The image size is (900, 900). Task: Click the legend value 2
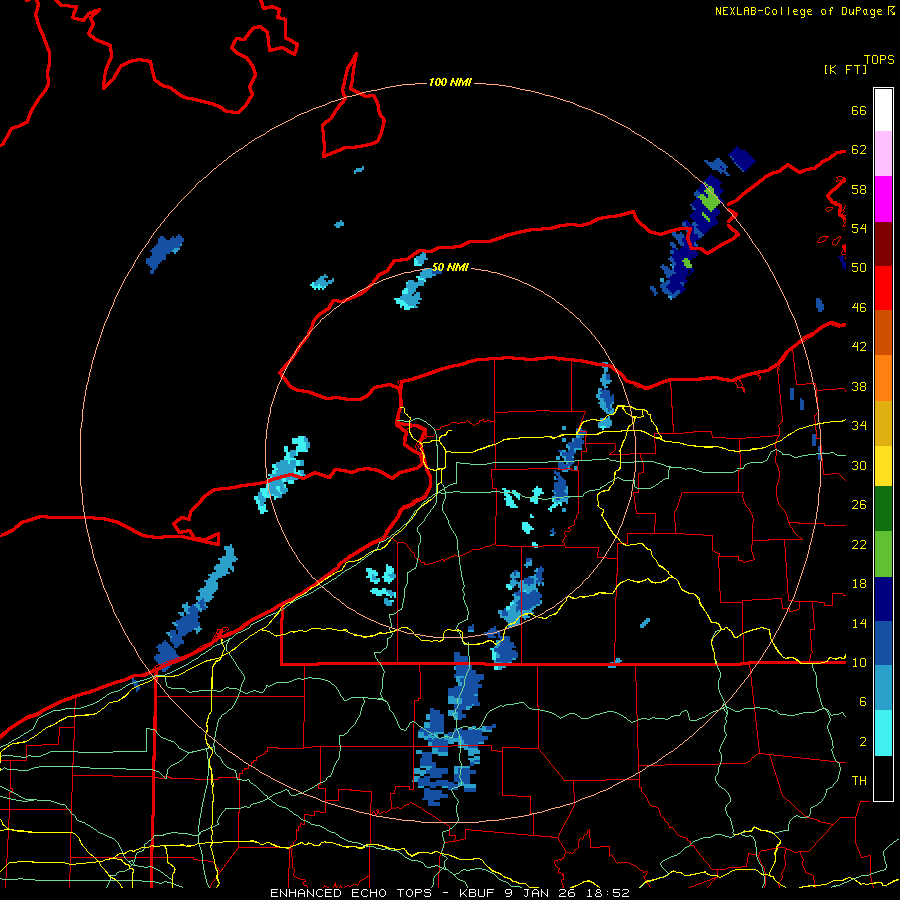tap(863, 741)
